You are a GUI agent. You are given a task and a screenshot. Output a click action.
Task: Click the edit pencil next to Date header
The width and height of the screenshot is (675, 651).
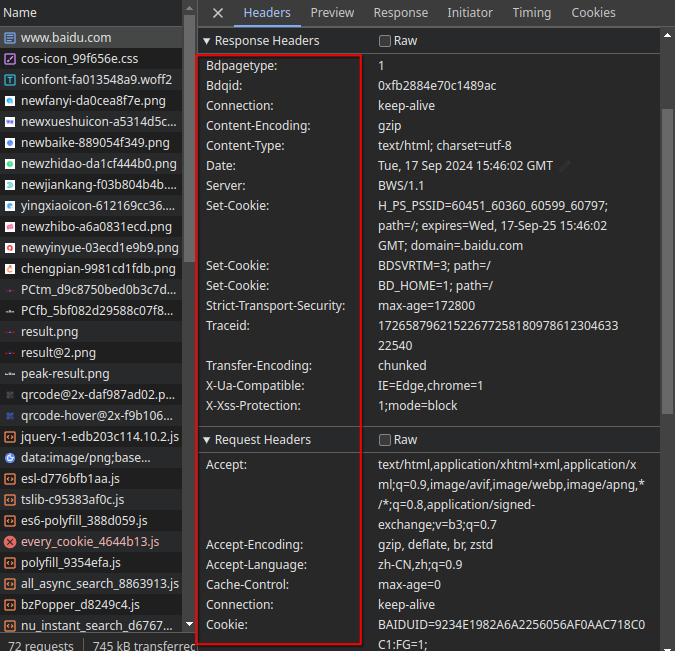tap(565, 166)
